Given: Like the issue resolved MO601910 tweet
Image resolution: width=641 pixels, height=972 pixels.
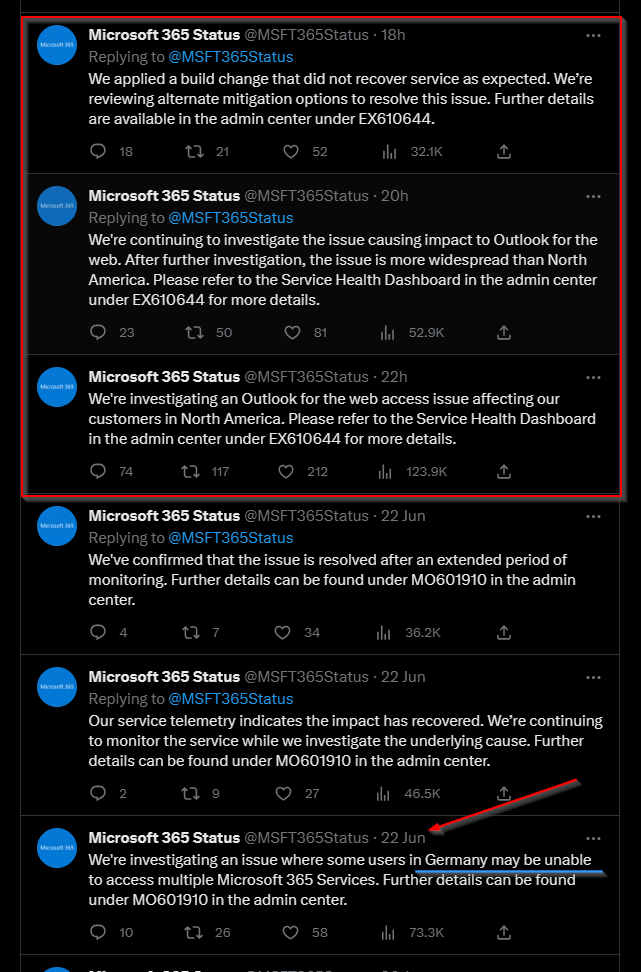Looking at the screenshot, I should 283,632.
